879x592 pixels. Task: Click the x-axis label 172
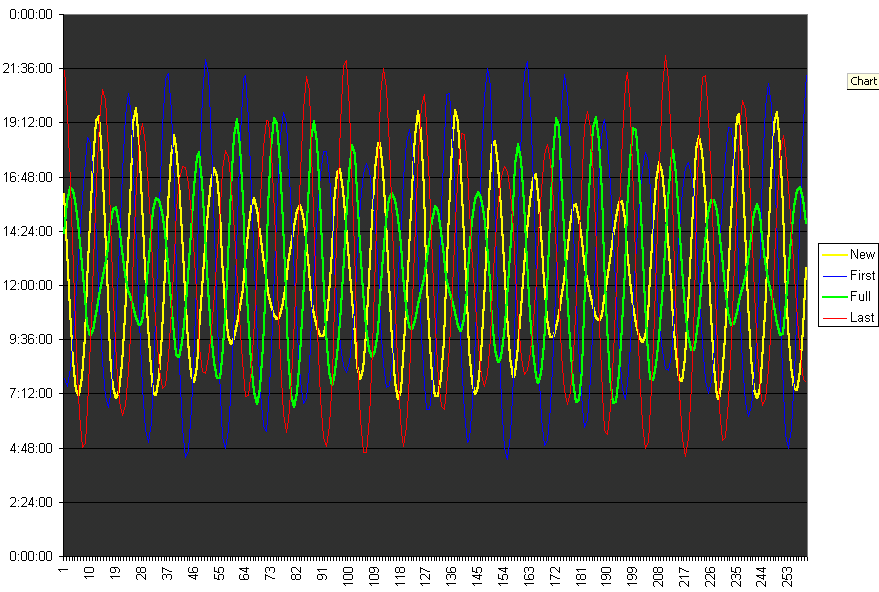554,576
